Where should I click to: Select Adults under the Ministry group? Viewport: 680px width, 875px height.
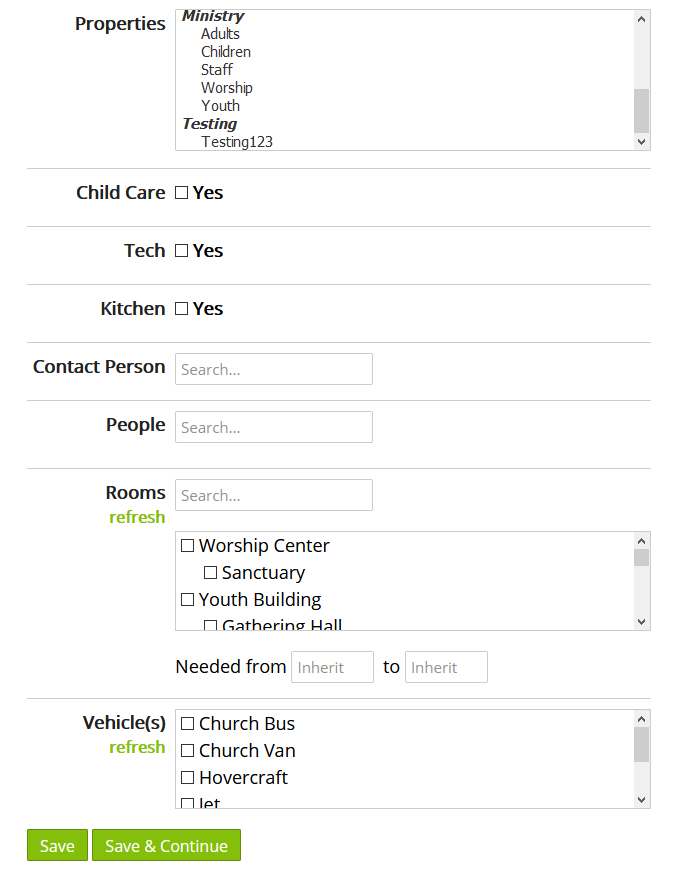point(220,33)
